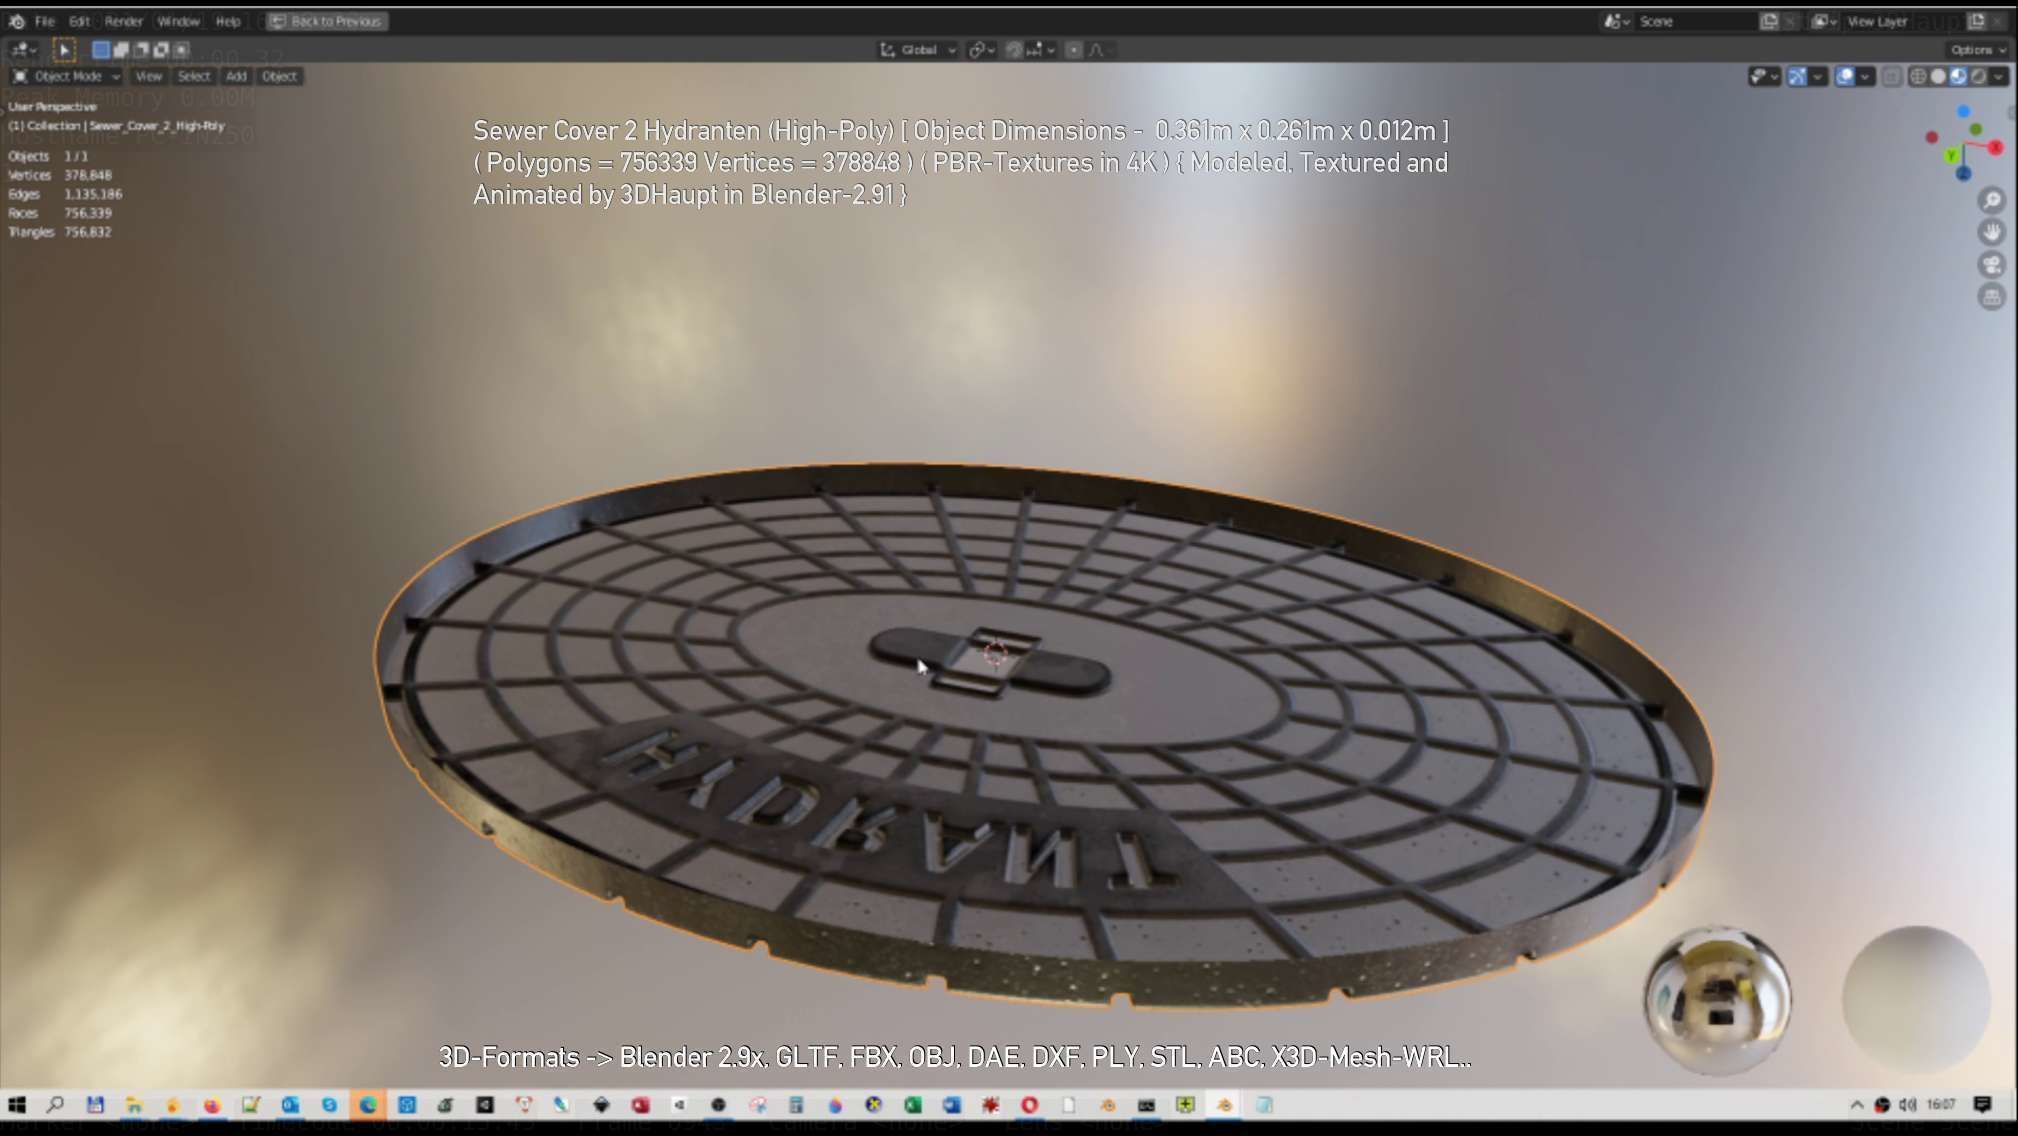
Task: Switch to rendered shading mode
Action: click(x=1978, y=76)
